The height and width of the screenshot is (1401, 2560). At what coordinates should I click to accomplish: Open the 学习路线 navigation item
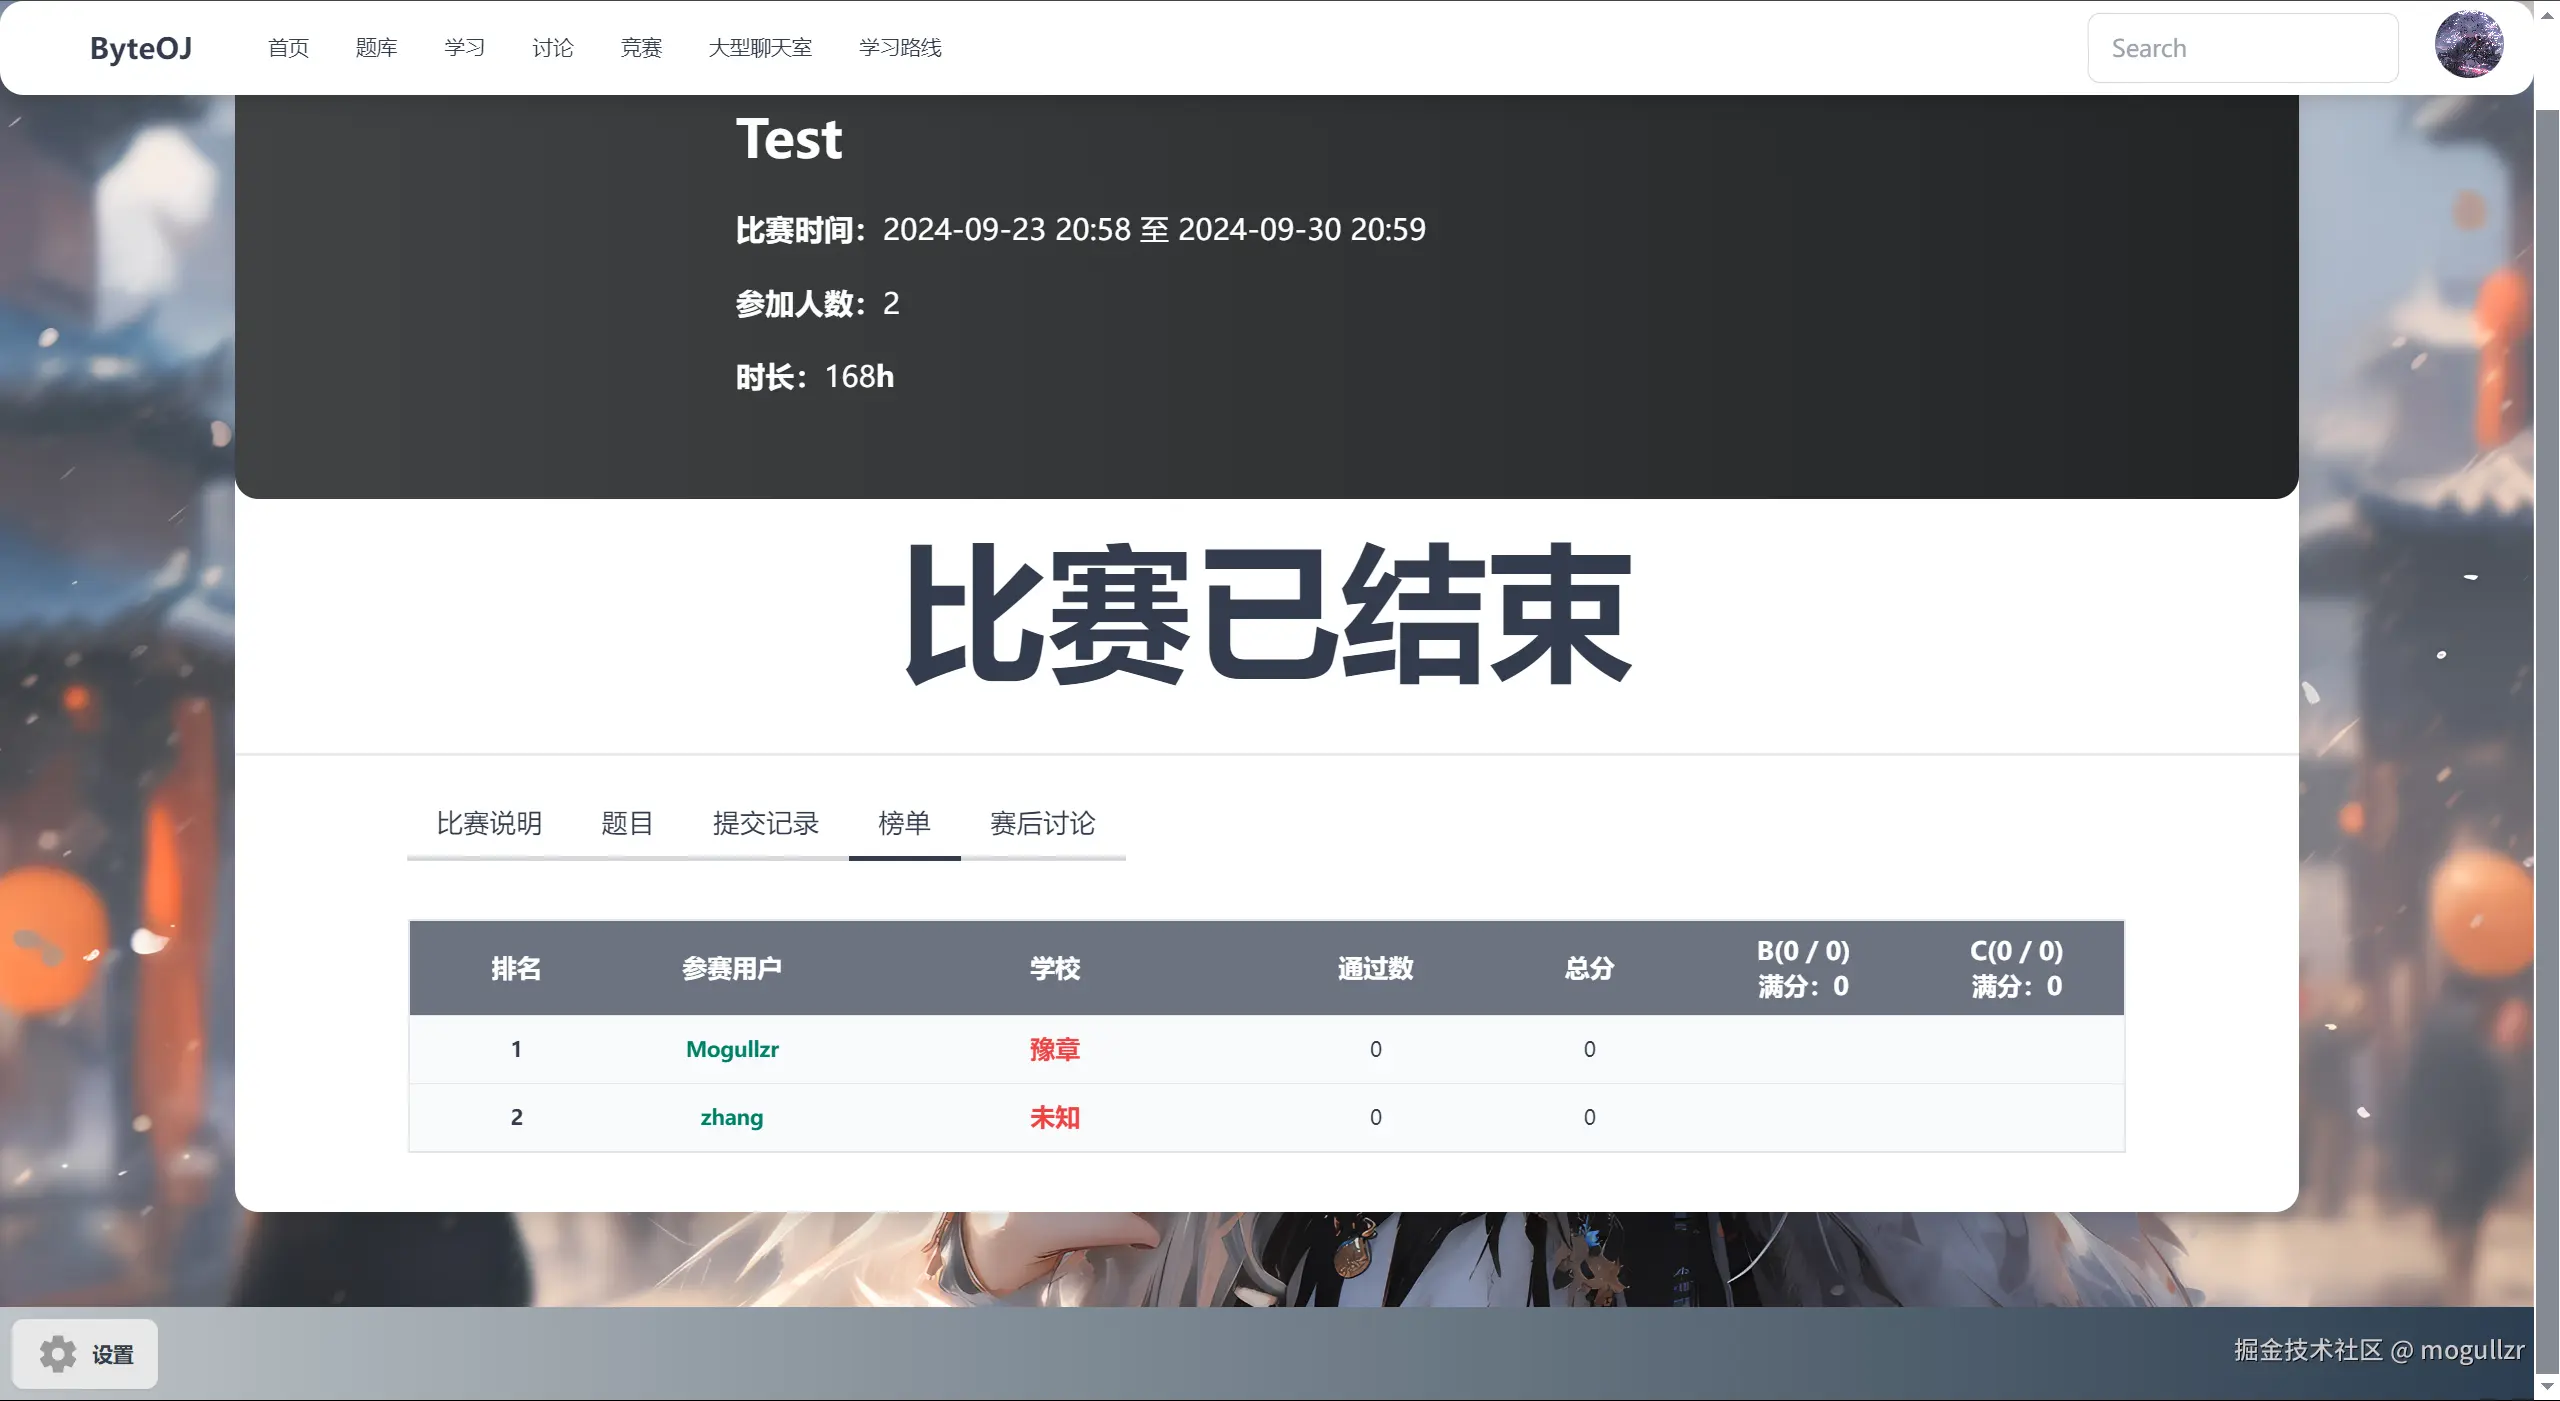(899, 47)
